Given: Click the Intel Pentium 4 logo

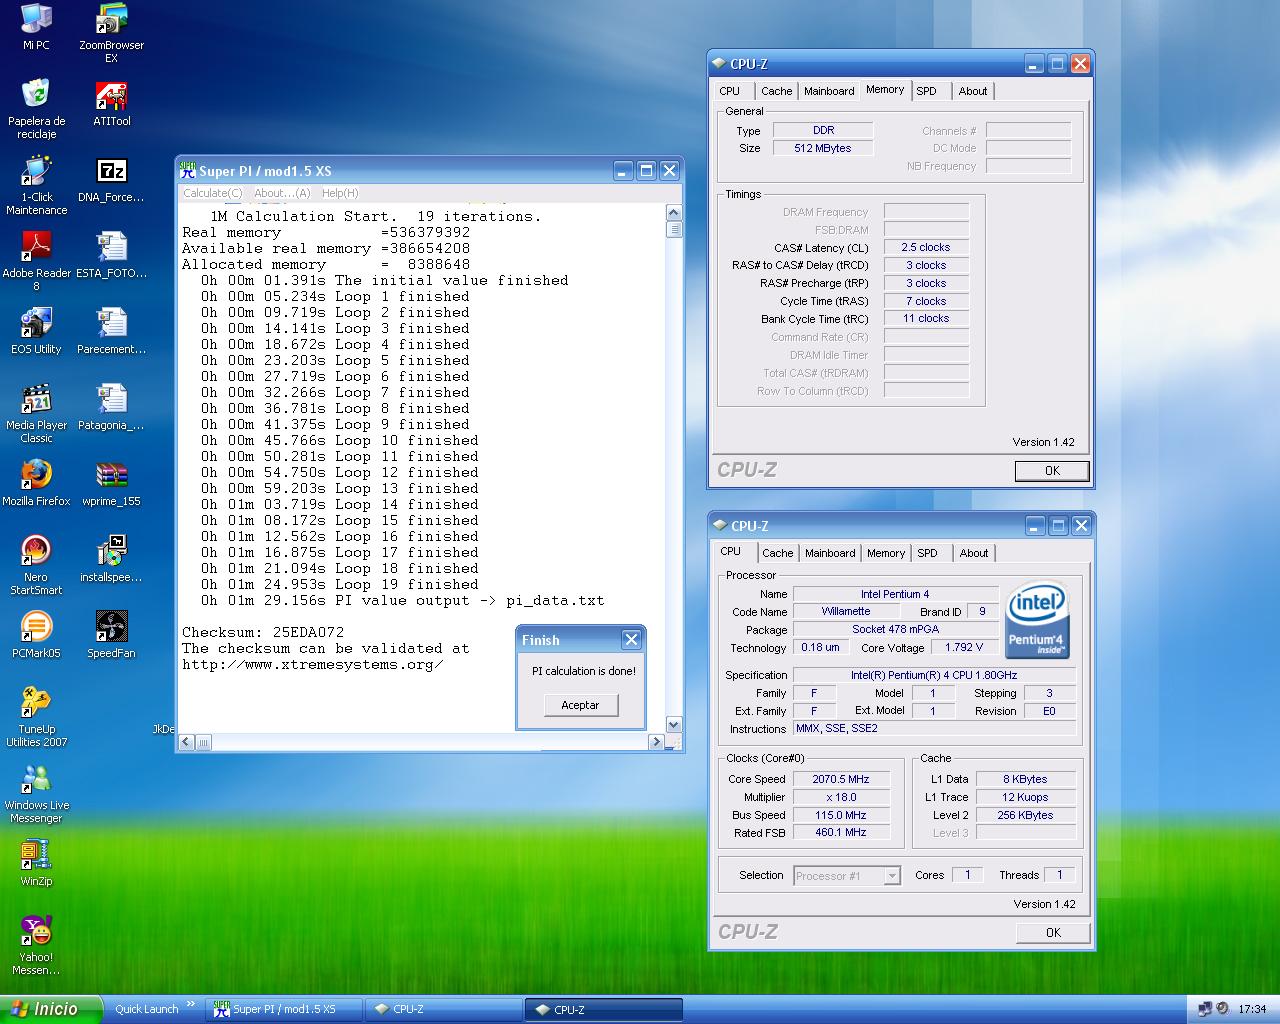Looking at the screenshot, I should point(1037,620).
